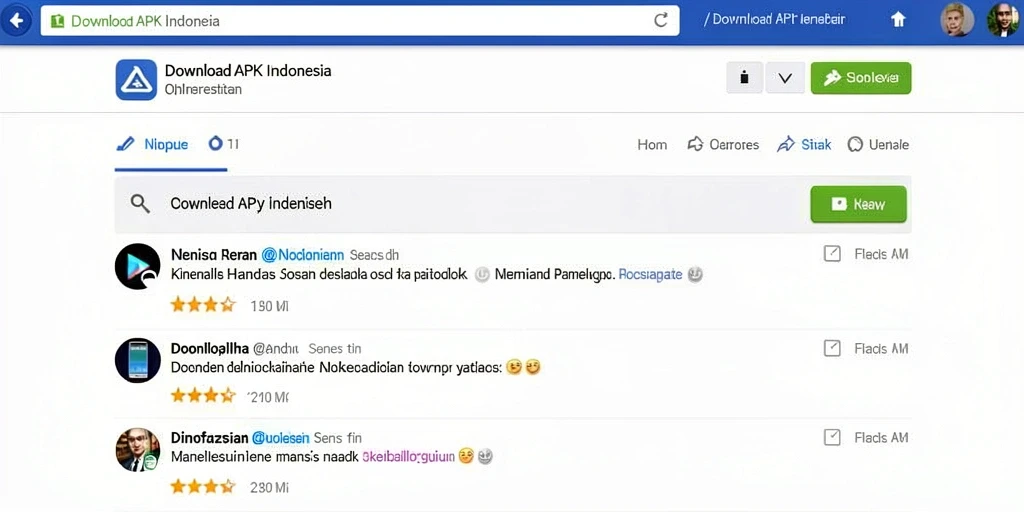Click the star rating on Doonlloallha post

point(202,396)
